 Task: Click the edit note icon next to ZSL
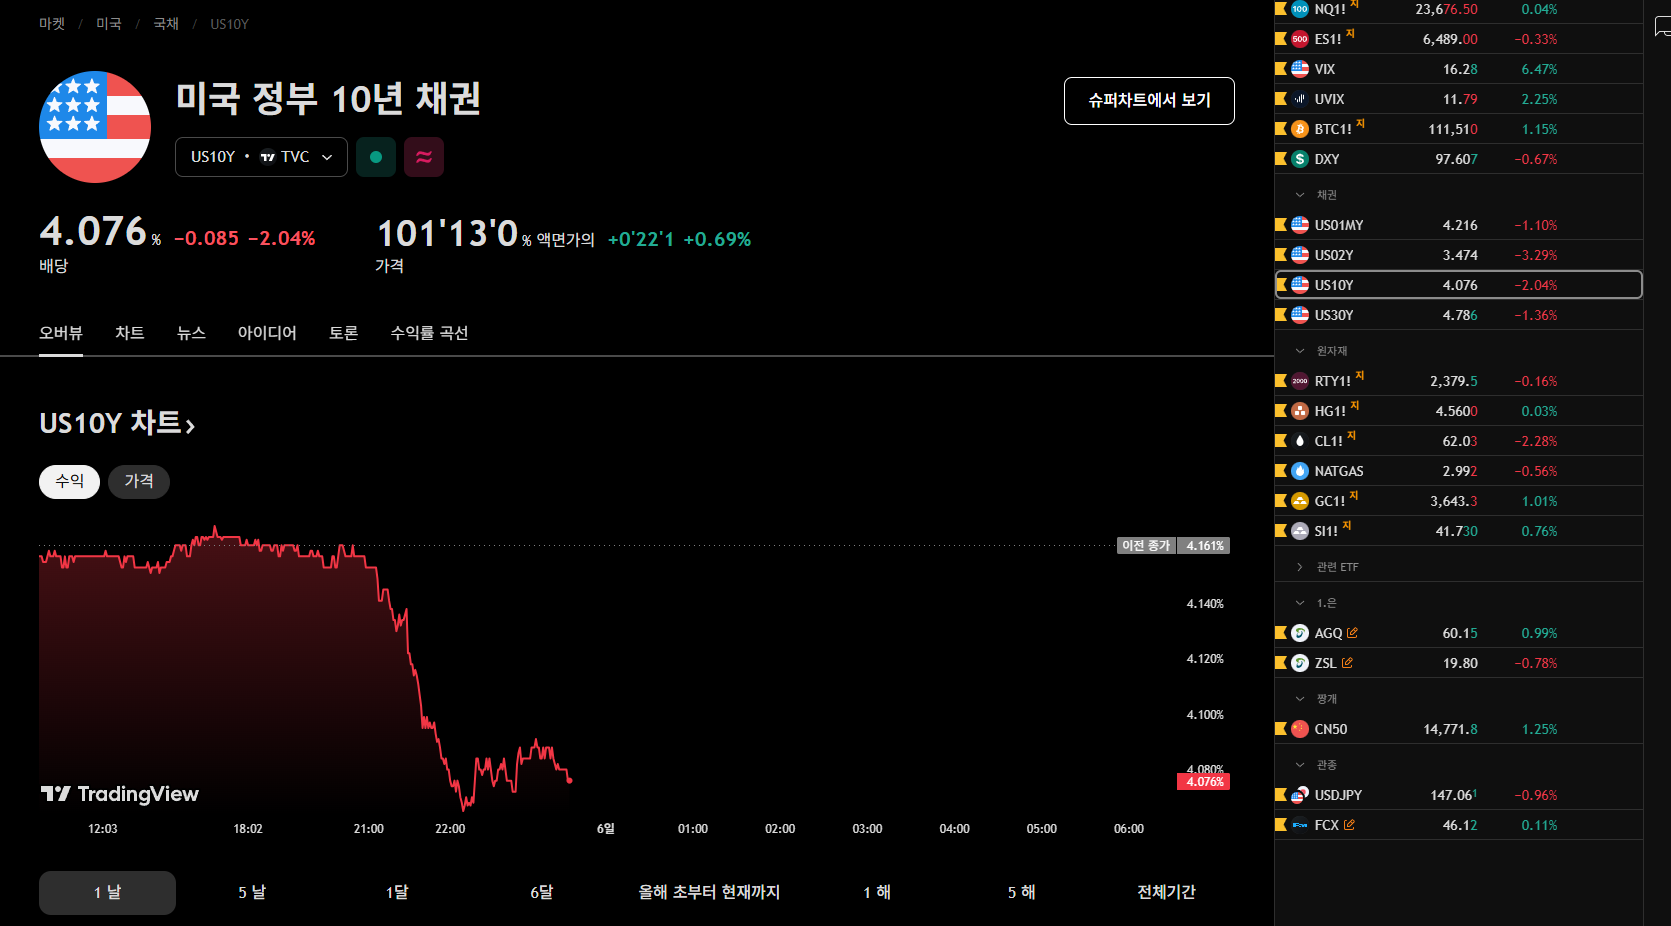click(x=1347, y=663)
